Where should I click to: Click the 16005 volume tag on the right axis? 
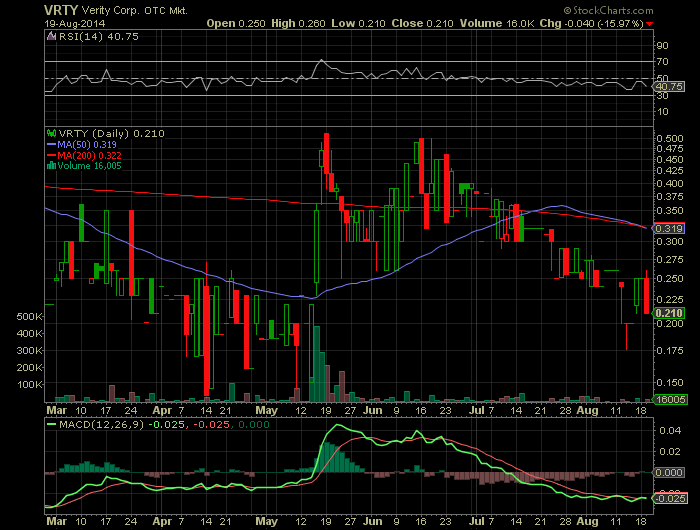click(669, 400)
